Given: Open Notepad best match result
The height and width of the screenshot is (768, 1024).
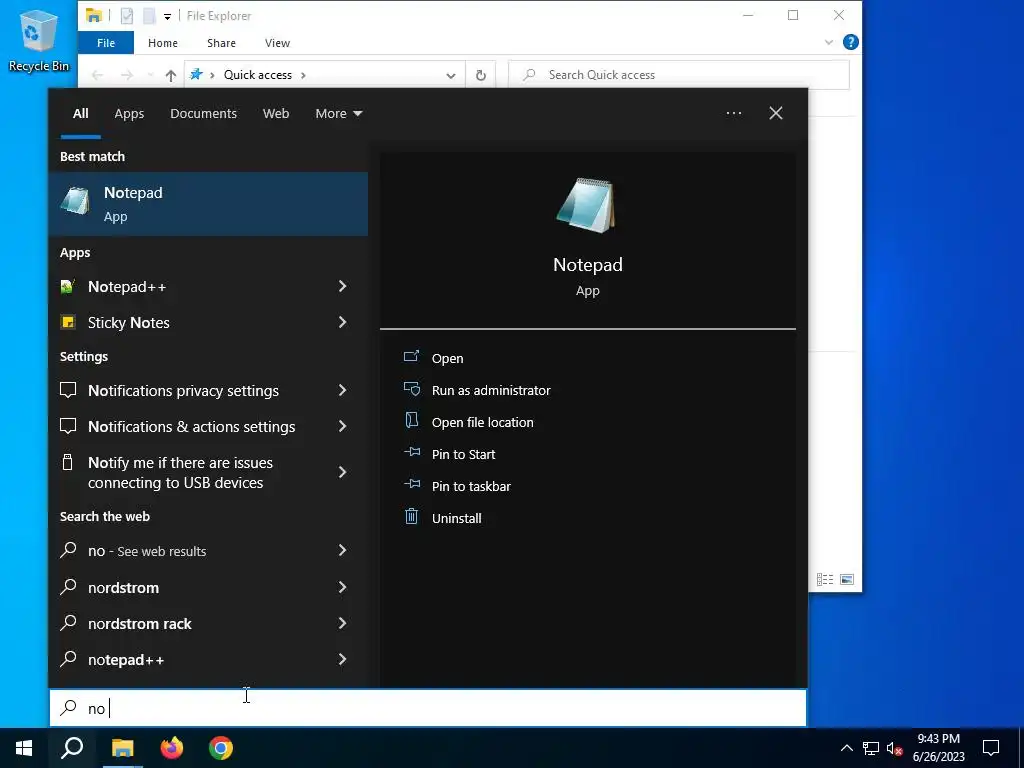Looking at the screenshot, I should (x=208, y=204).
